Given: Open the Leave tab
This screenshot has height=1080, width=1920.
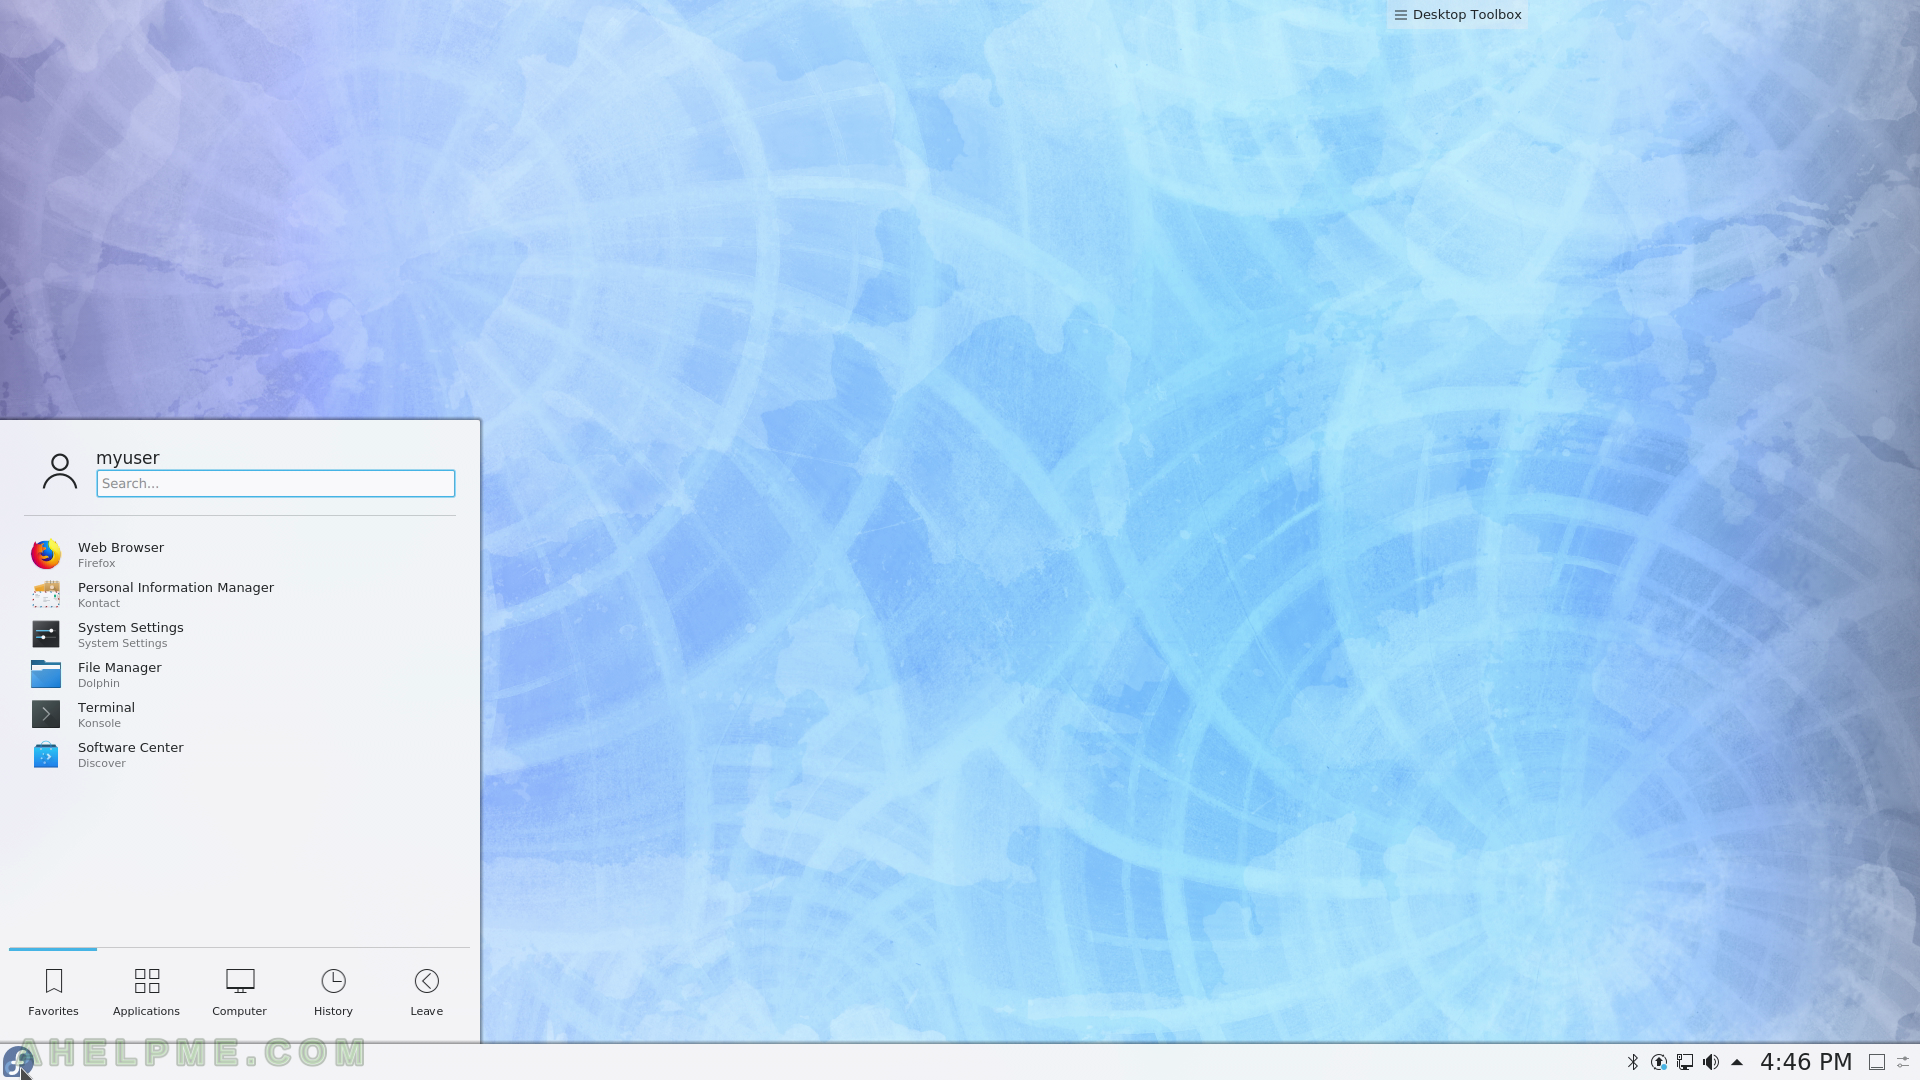Looking at the screenshot, I should tap(427, 992).
